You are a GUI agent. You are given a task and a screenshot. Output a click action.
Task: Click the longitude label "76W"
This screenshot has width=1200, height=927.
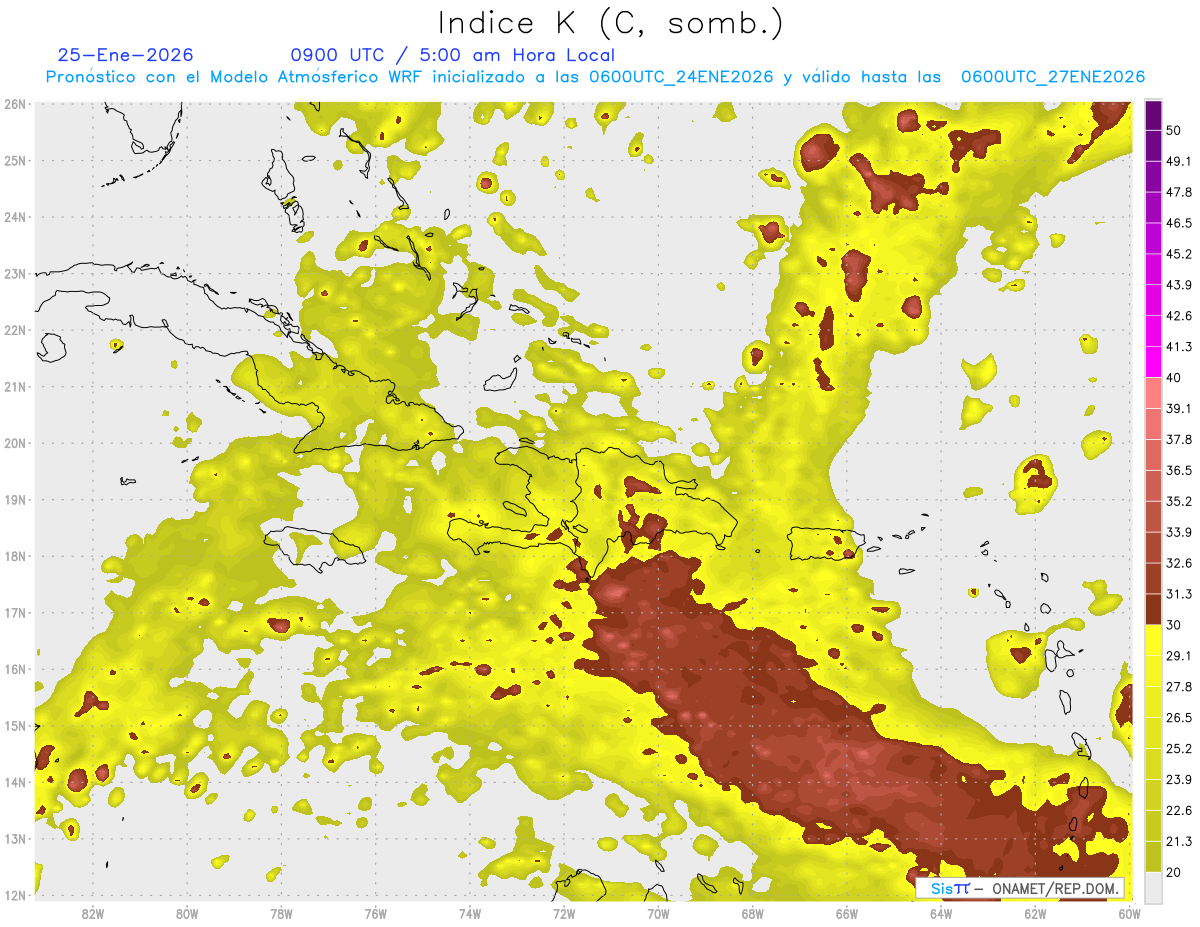pos(375,913)
